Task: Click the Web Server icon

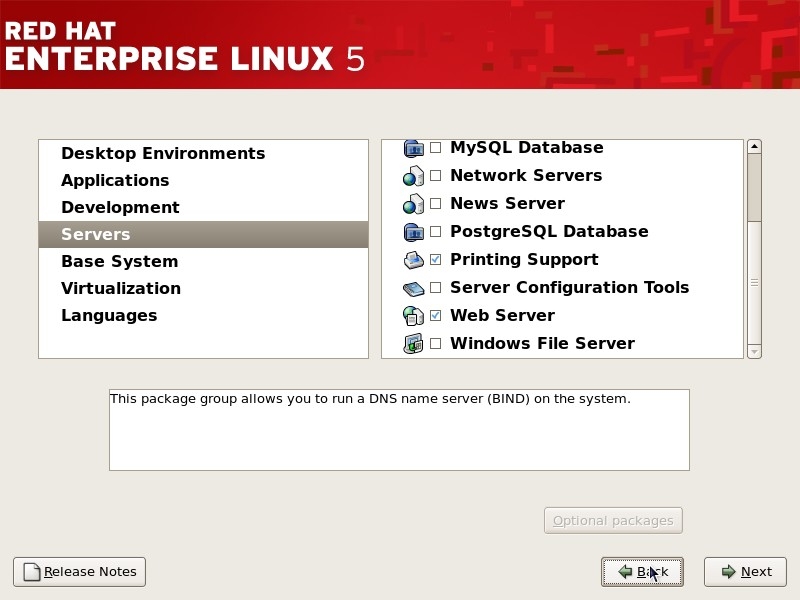Action: tap(413, 316)
